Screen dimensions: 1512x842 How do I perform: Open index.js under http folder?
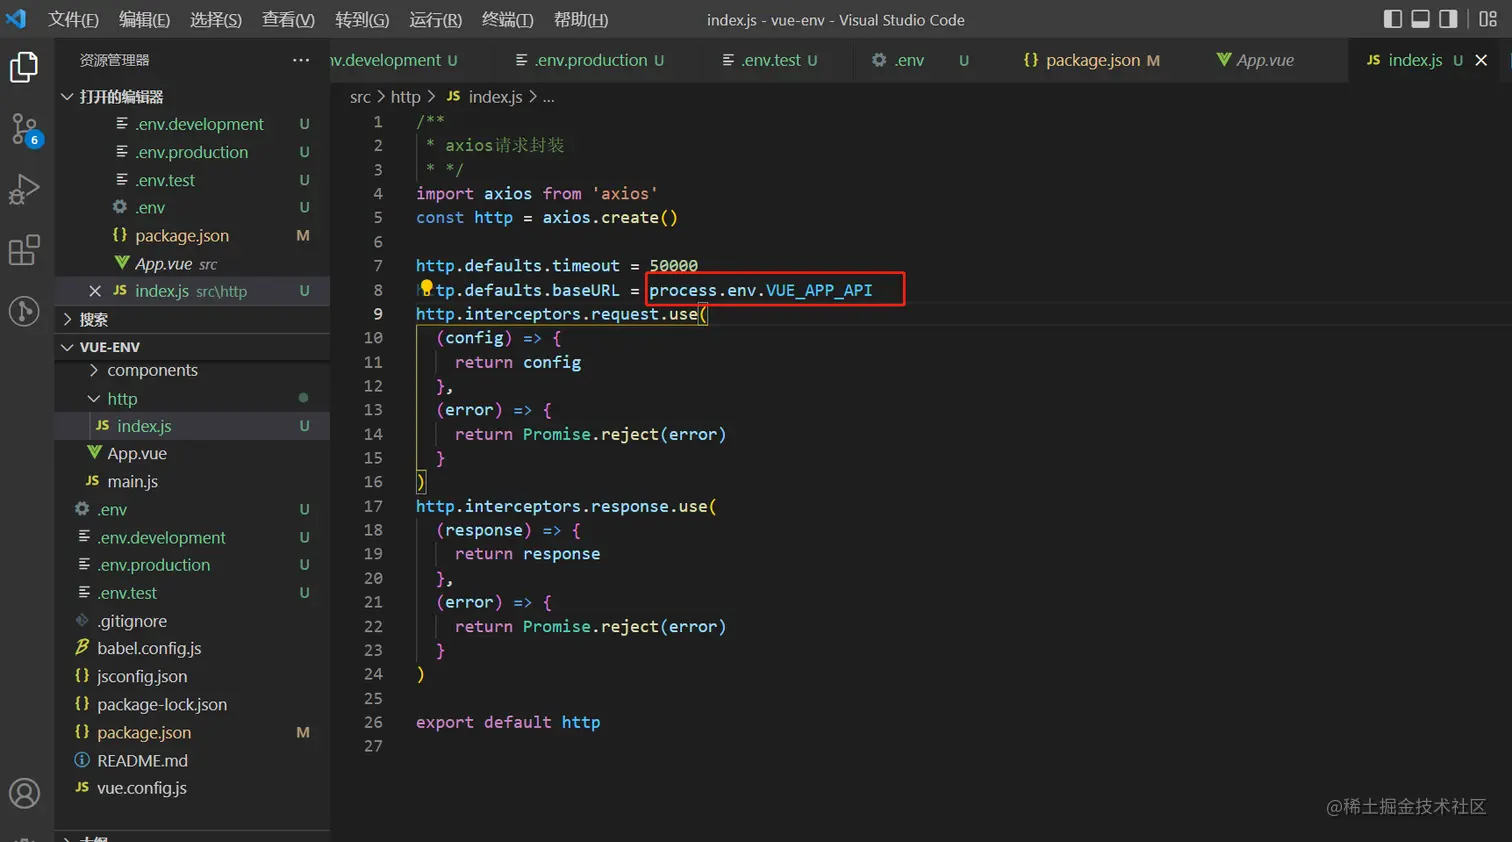tap(192, 426)
